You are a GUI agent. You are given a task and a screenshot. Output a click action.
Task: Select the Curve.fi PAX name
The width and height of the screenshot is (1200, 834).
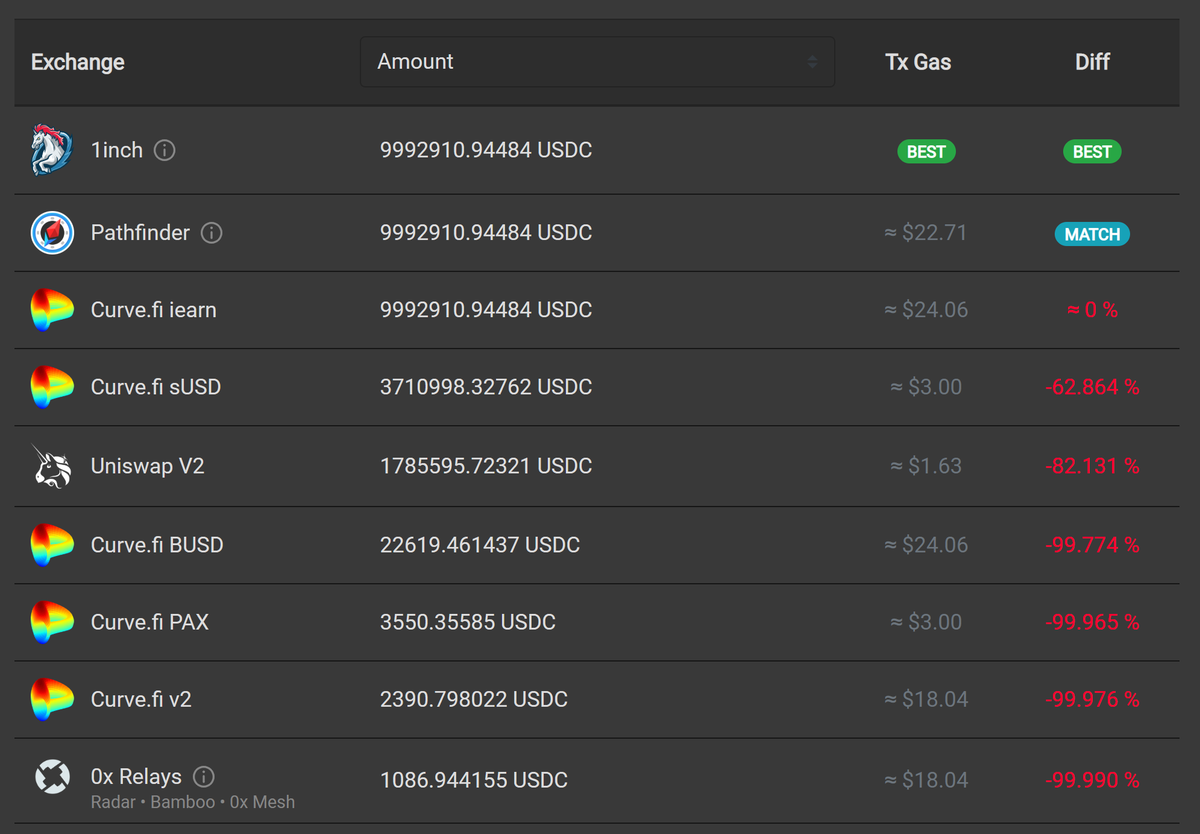pos(150,622)
